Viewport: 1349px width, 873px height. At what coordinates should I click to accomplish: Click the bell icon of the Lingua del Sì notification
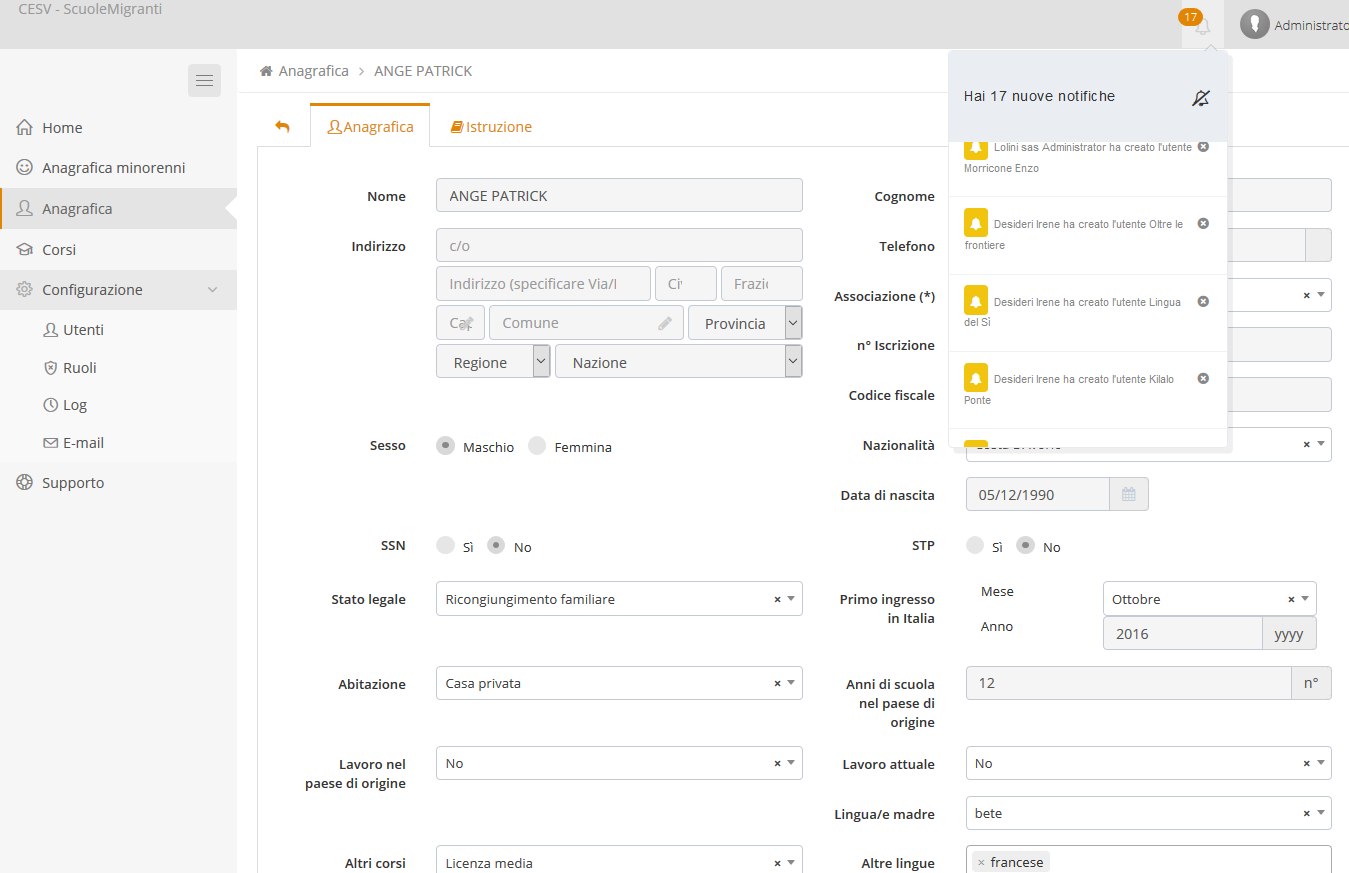(976, 299)
